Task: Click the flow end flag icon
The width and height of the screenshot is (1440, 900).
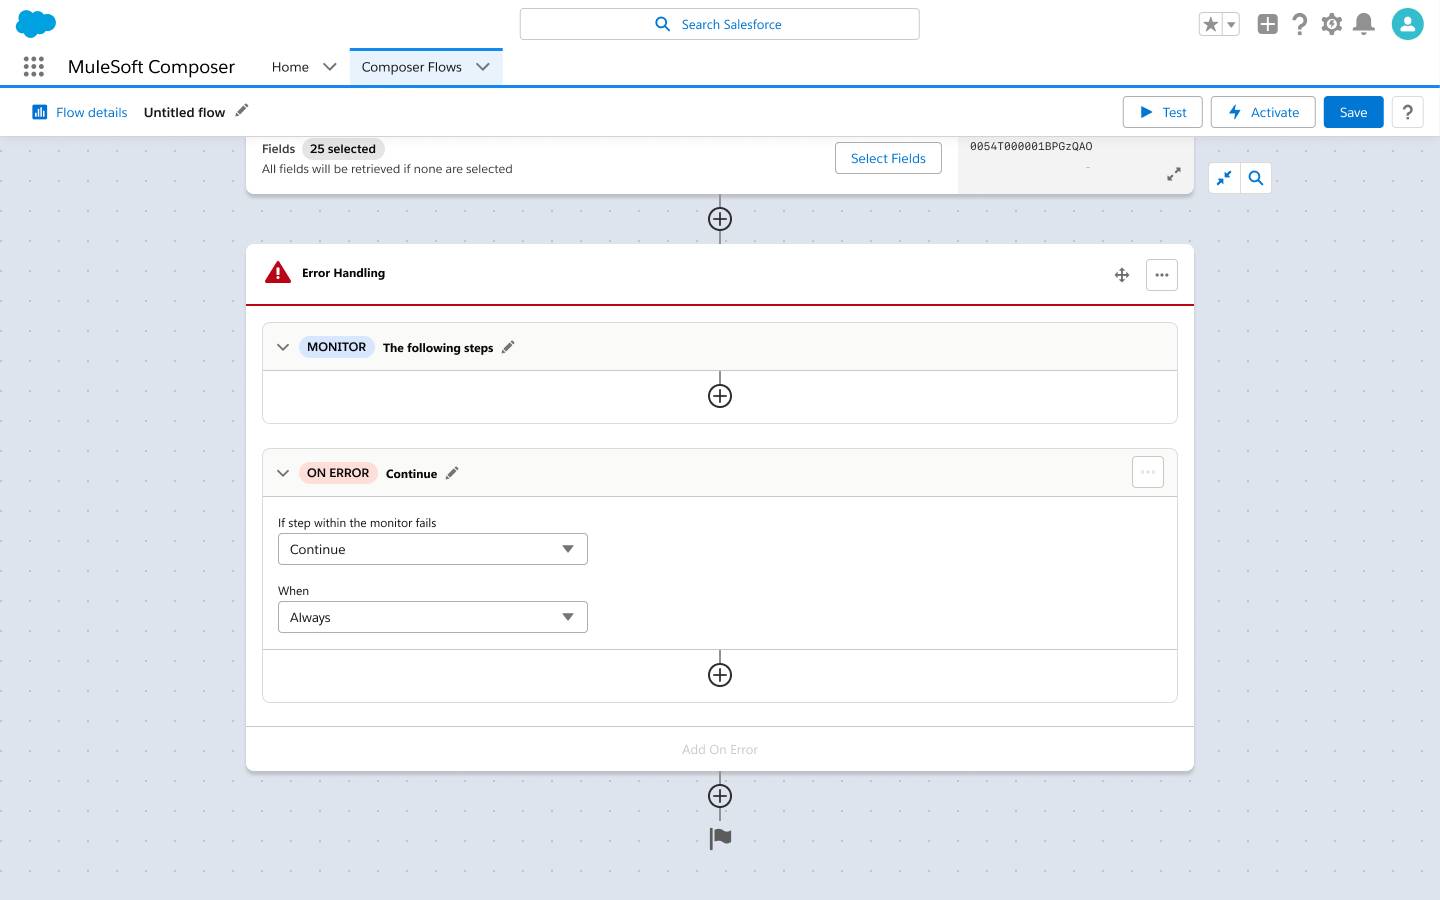Action: click(x=720, y=838)
